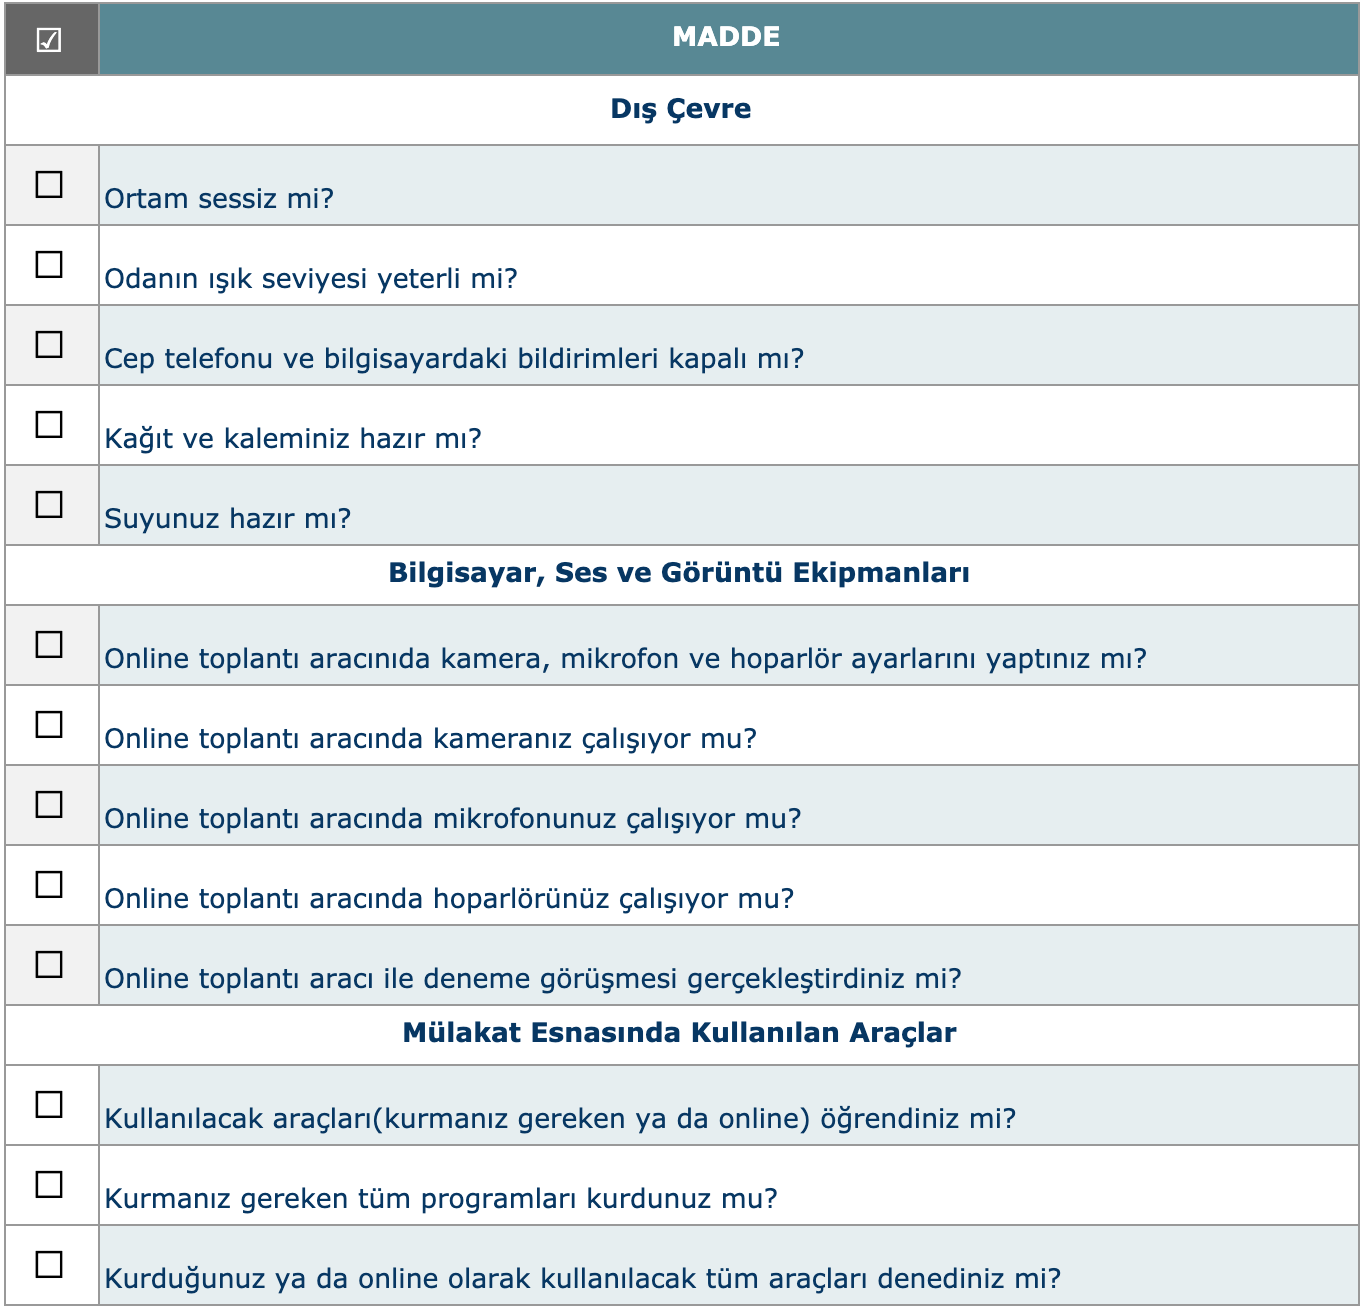The image size is (1362, 1312).
Task: Check the box for 'Ortam sessiz mi?'
Action: (49, 185)
